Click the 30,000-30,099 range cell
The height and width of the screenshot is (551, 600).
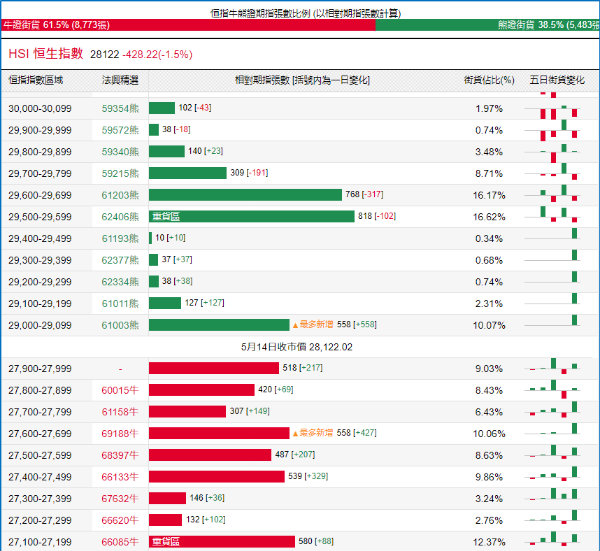[x=40, y=109]
